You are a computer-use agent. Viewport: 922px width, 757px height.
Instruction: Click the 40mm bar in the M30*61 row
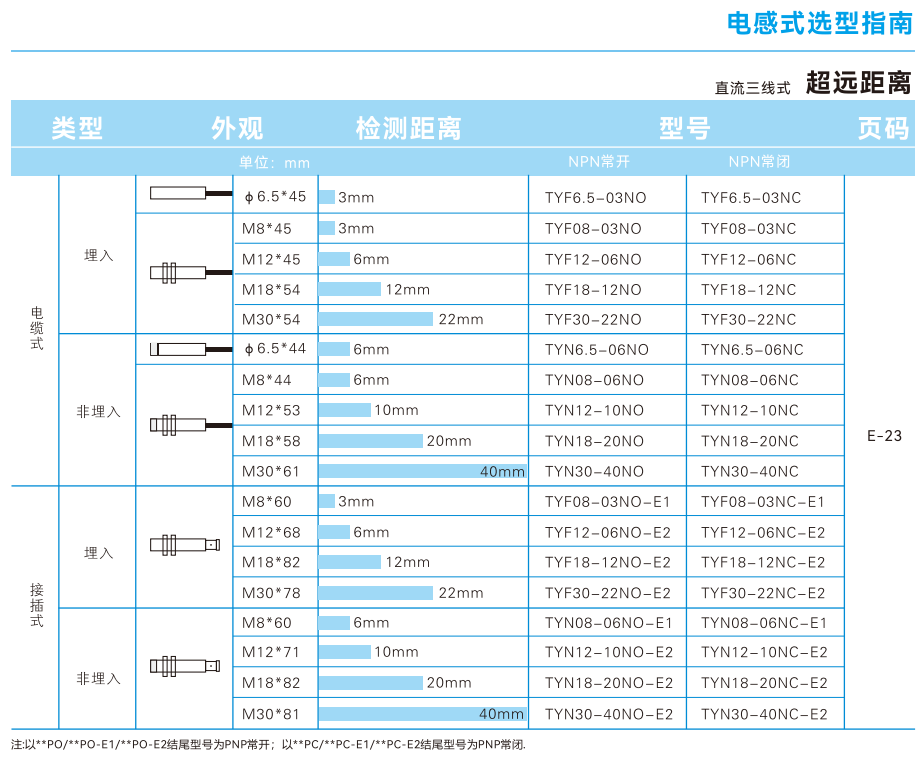pos(422,471)
